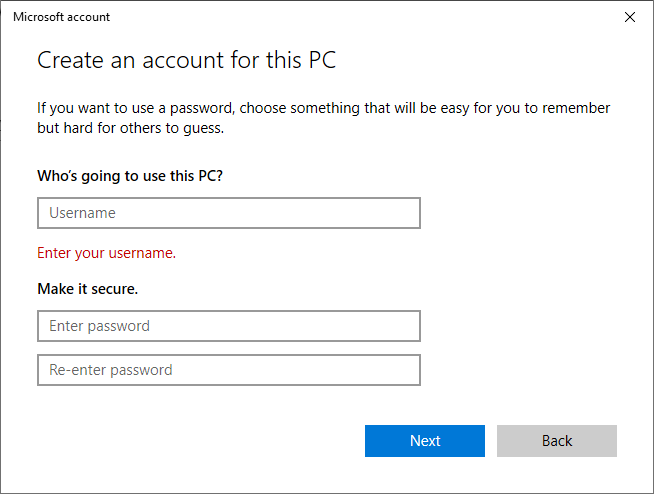
Task: Click the red 'Enter your username.' error message
Action: pyautogui.click(x=106, y=253)
